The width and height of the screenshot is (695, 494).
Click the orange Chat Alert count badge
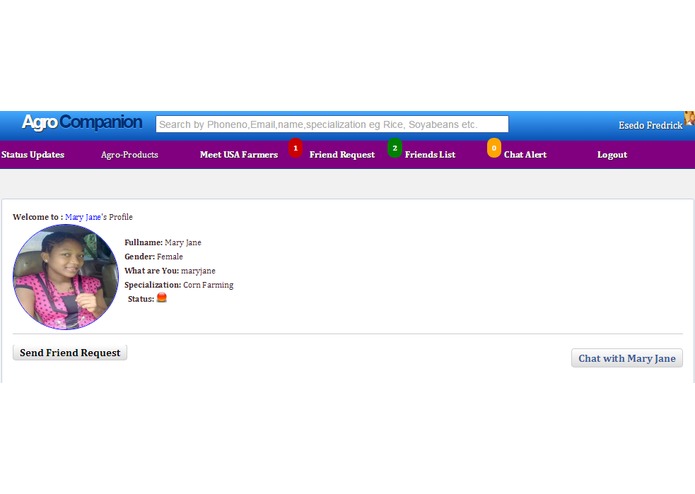(x=494, y=148)
